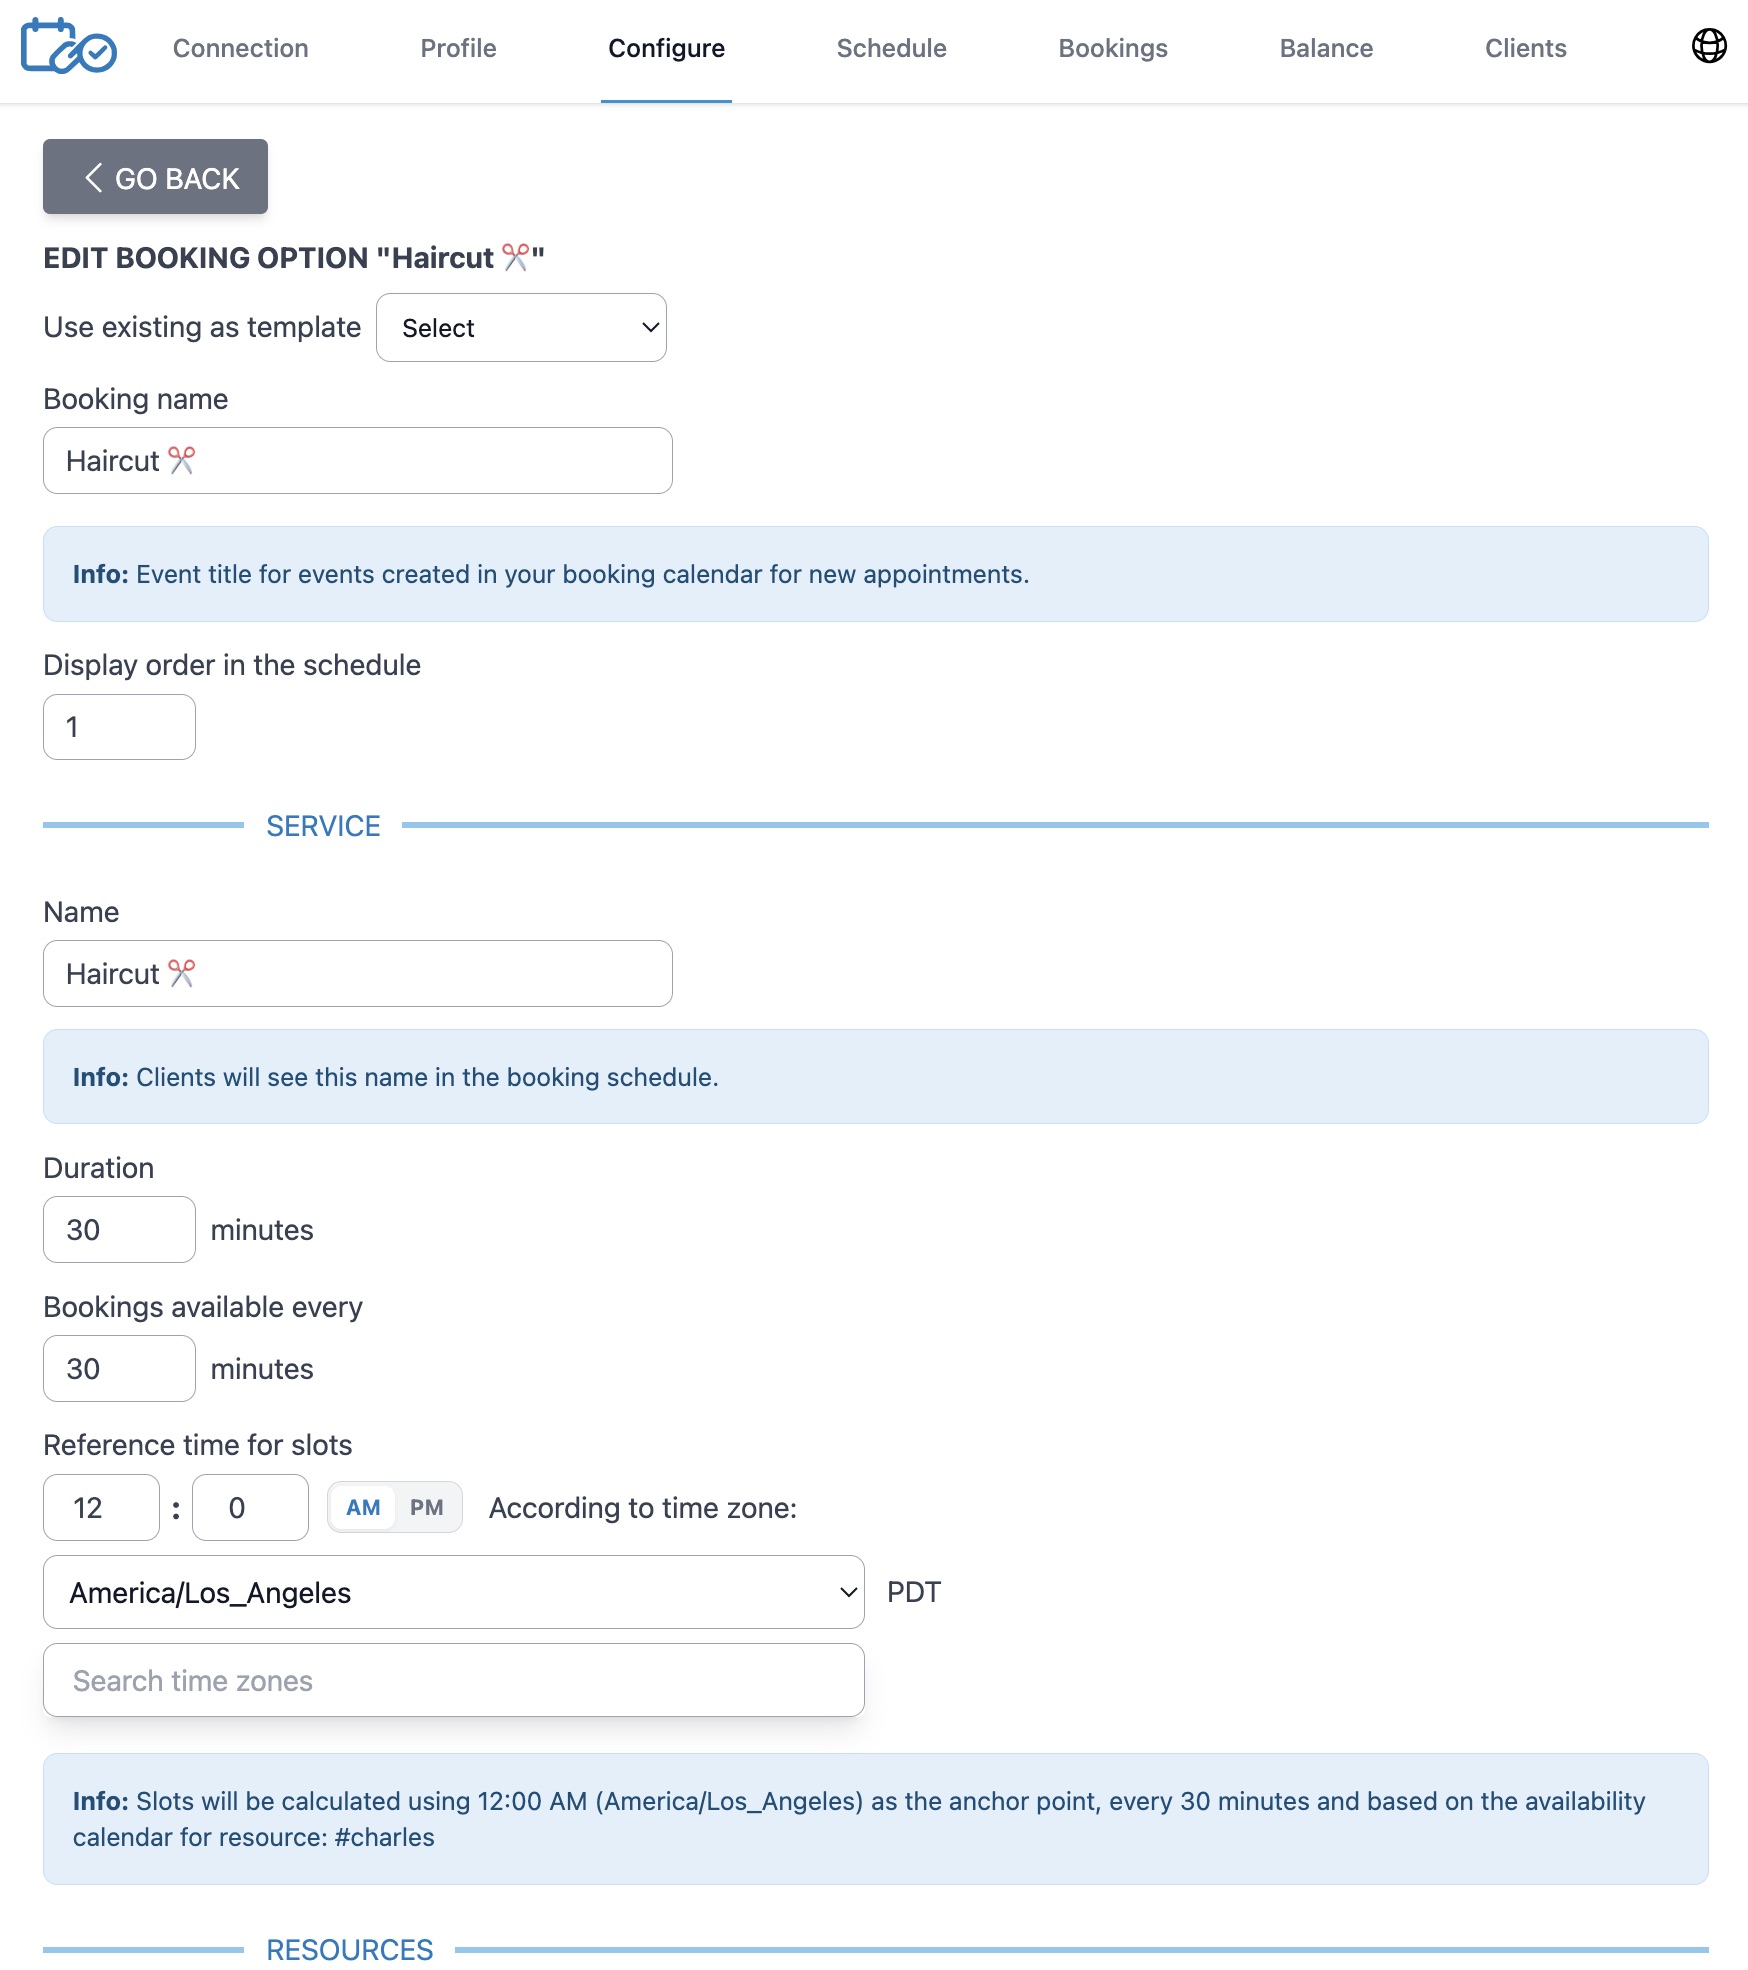Screen dimensions: 1748x1970
Task: Switch to the Bookings tab
Action: click(1112, 47)
